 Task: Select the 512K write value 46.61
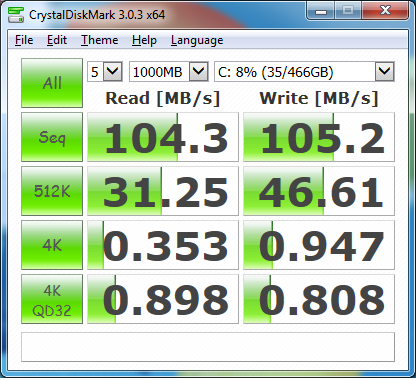coord(319,191)
